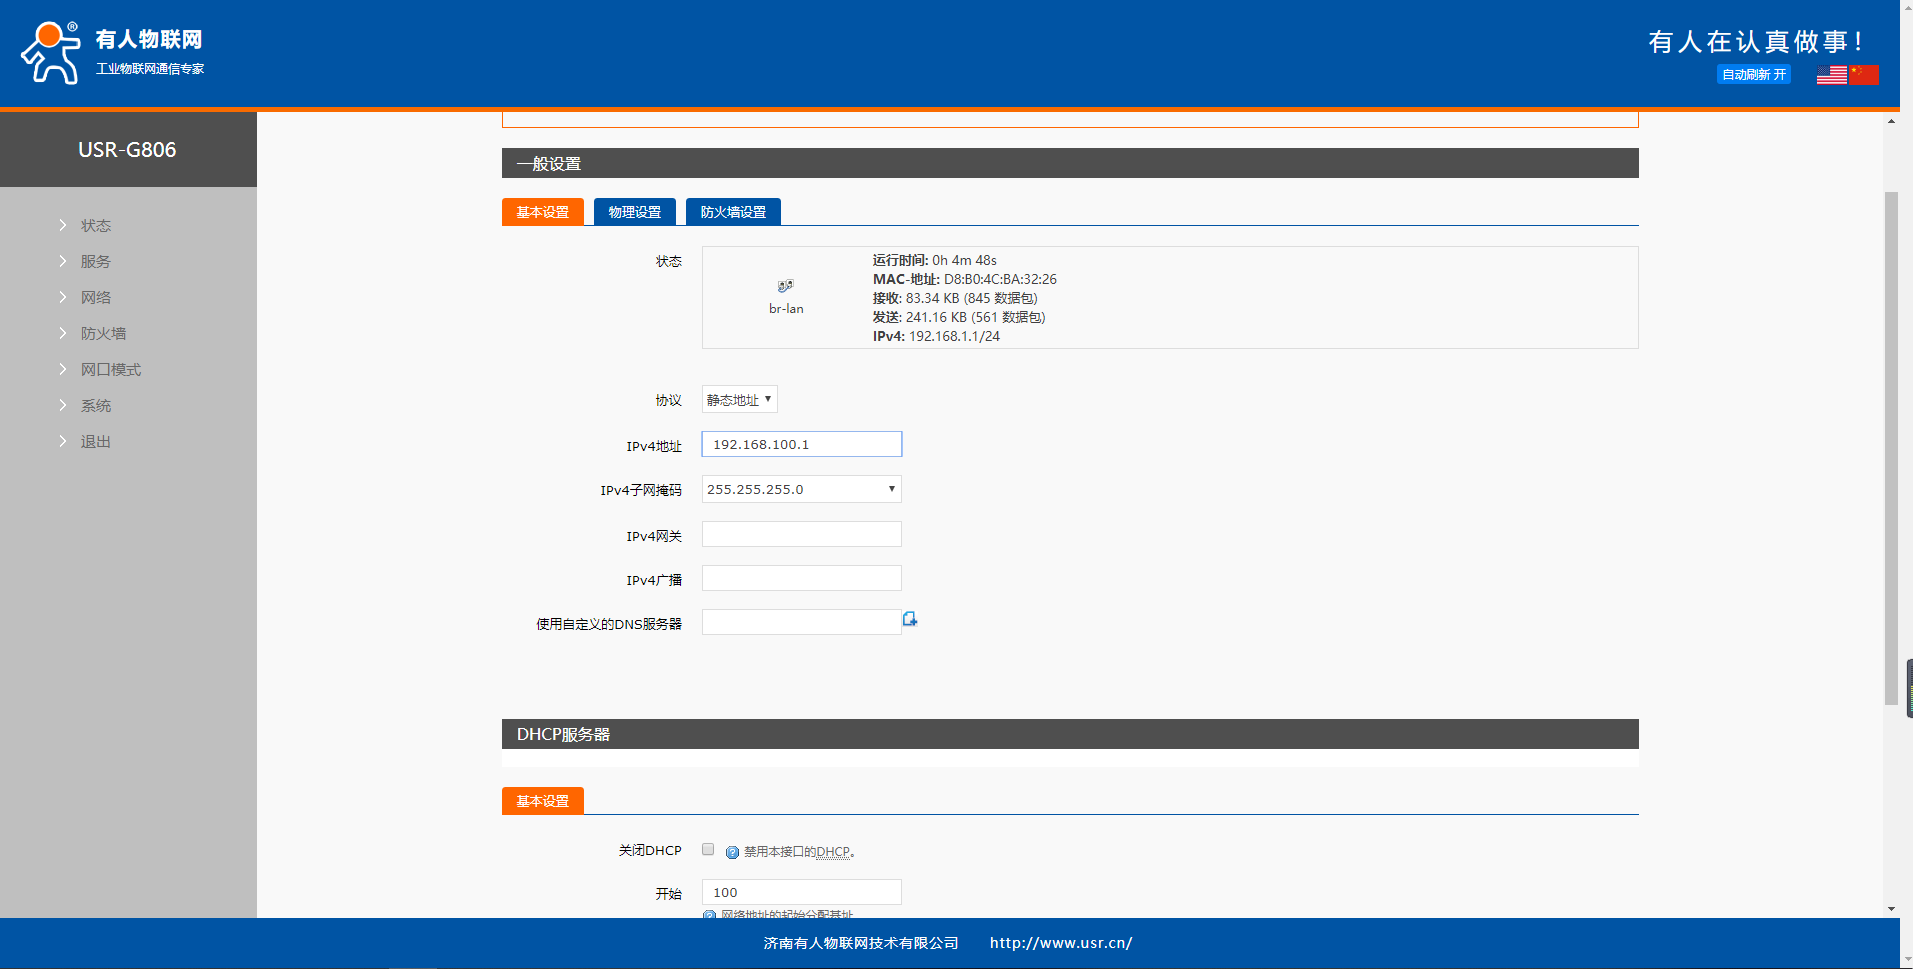Open the http://www.usr.cn/ footer link
Viewport: 1913px width, 969px height.
coord(1060,943)
